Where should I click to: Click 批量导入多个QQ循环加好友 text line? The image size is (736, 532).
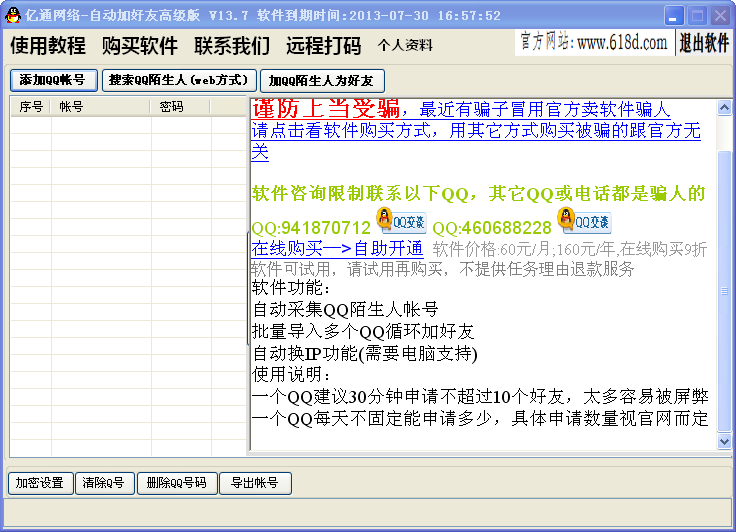363,332
